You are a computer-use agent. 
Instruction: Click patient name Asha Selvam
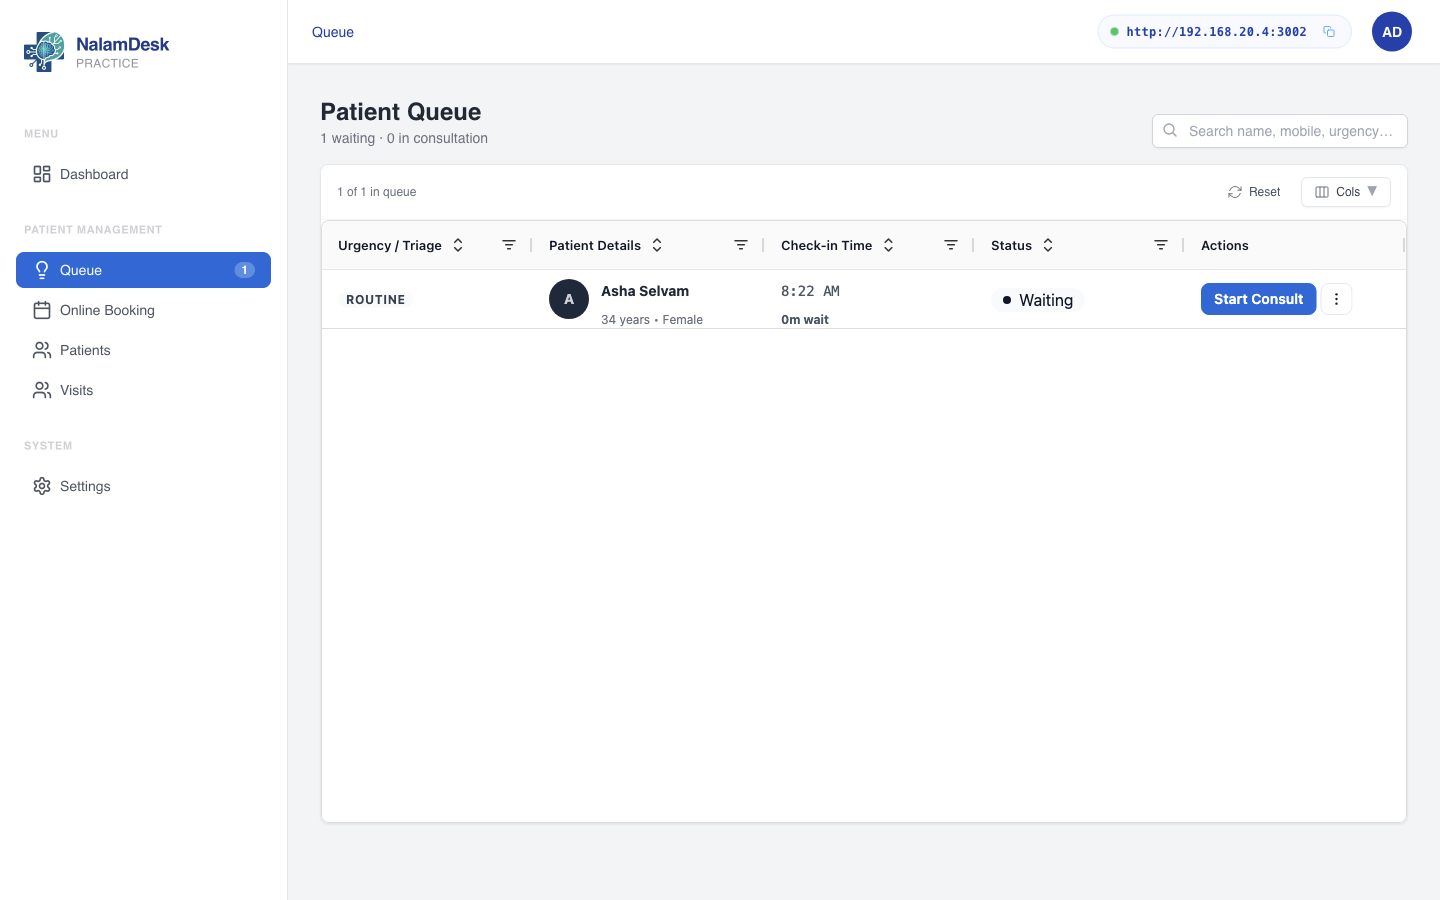click(x=645, y=291)
